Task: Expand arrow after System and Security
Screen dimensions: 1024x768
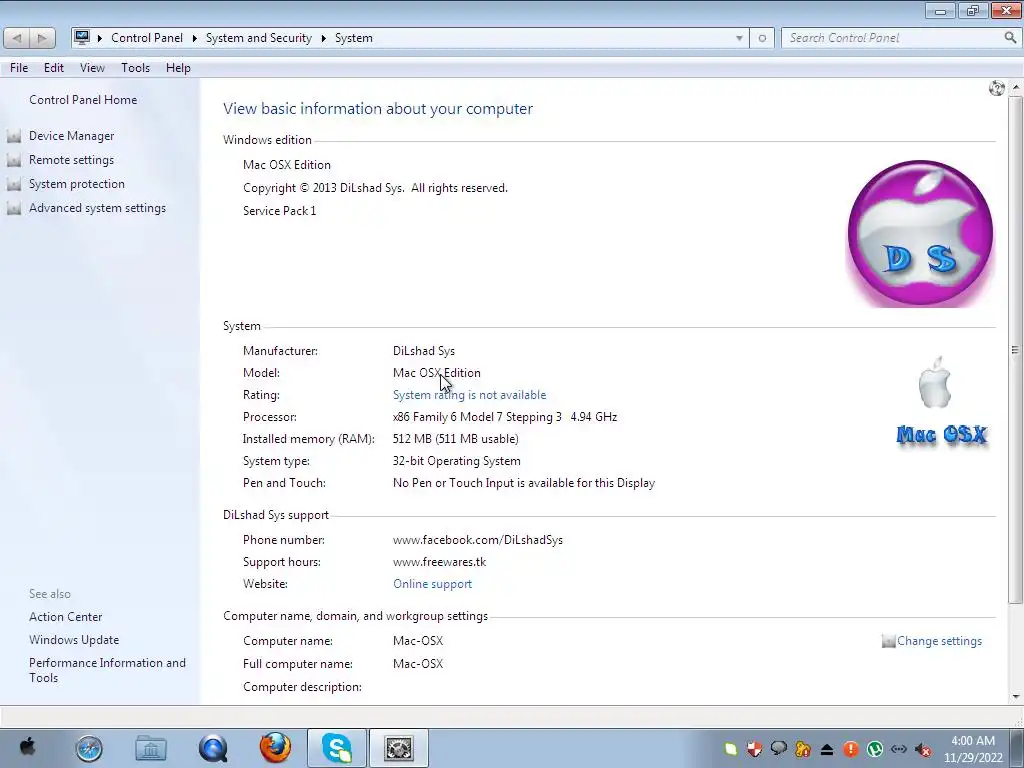Action: 323,38
